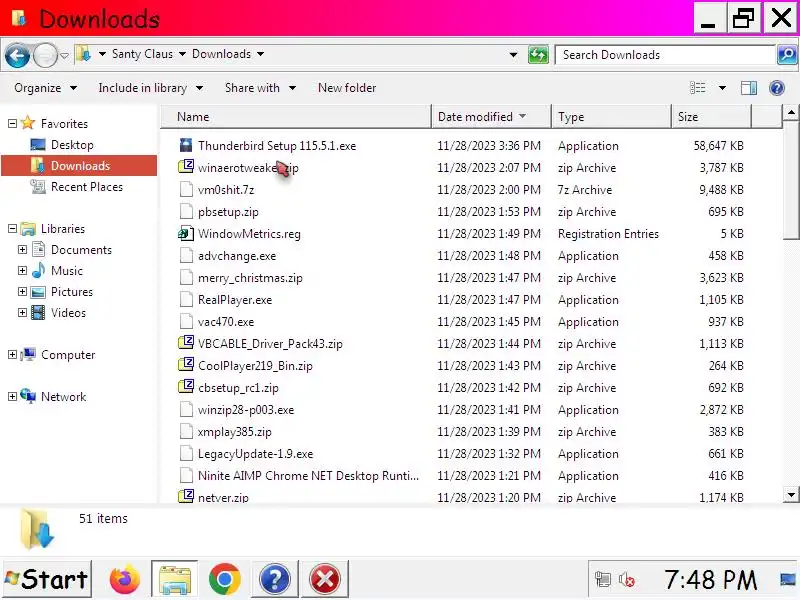Screen dimensions: 800x600
Task: Open the address bar previous locations dropdown
Action: (x=513, y=55)
